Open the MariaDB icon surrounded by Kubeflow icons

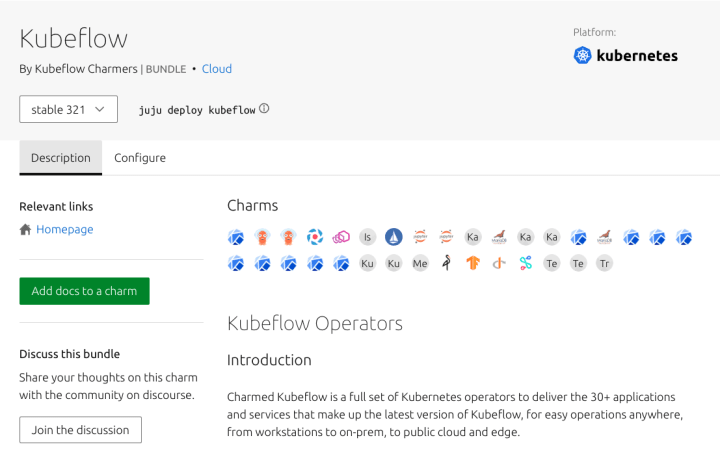pos(605,237)
